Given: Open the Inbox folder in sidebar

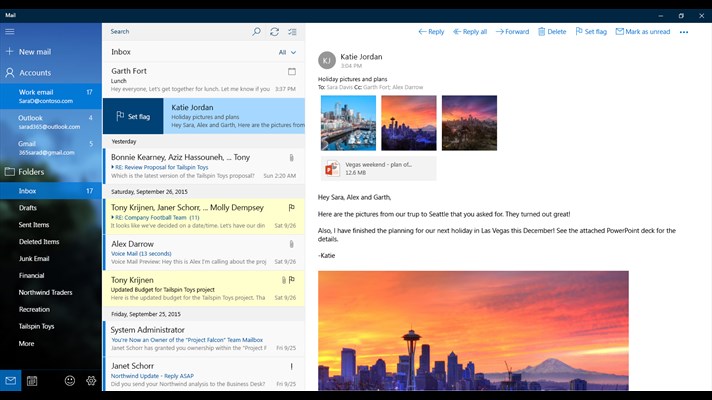Looking at the screenshot, I should (51, 191).
